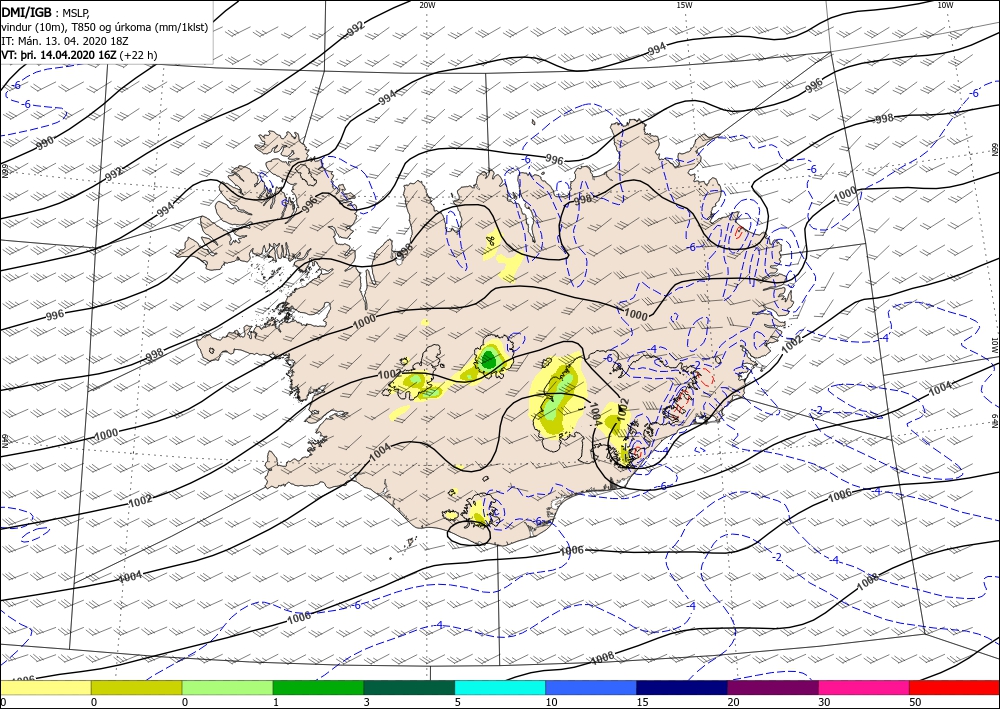Click legend value '30' under color bar

[x=824, y=702]
